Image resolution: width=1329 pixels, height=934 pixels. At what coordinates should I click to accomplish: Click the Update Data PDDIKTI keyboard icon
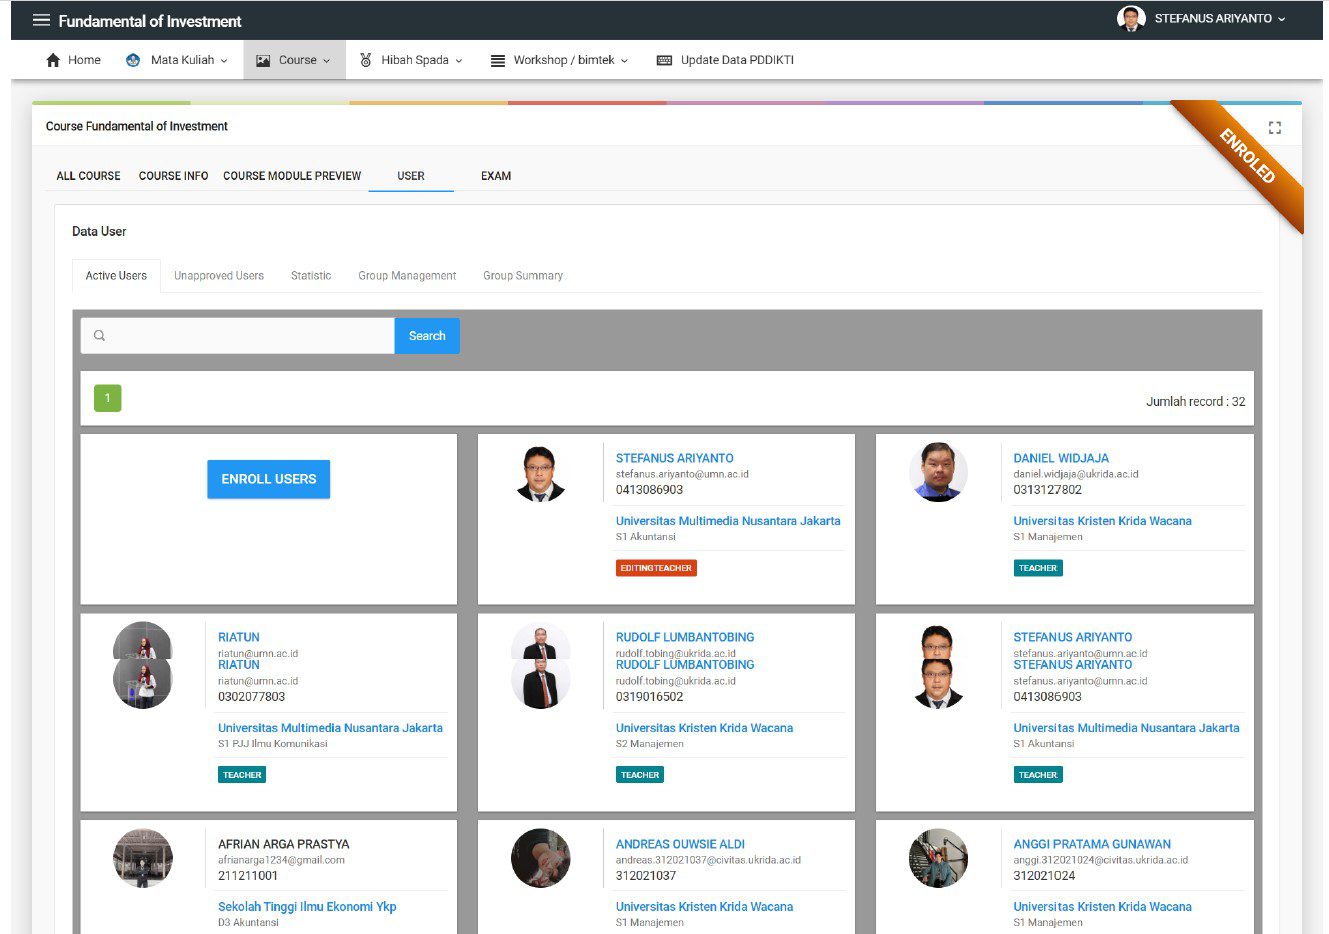click(x=664, y=60)
